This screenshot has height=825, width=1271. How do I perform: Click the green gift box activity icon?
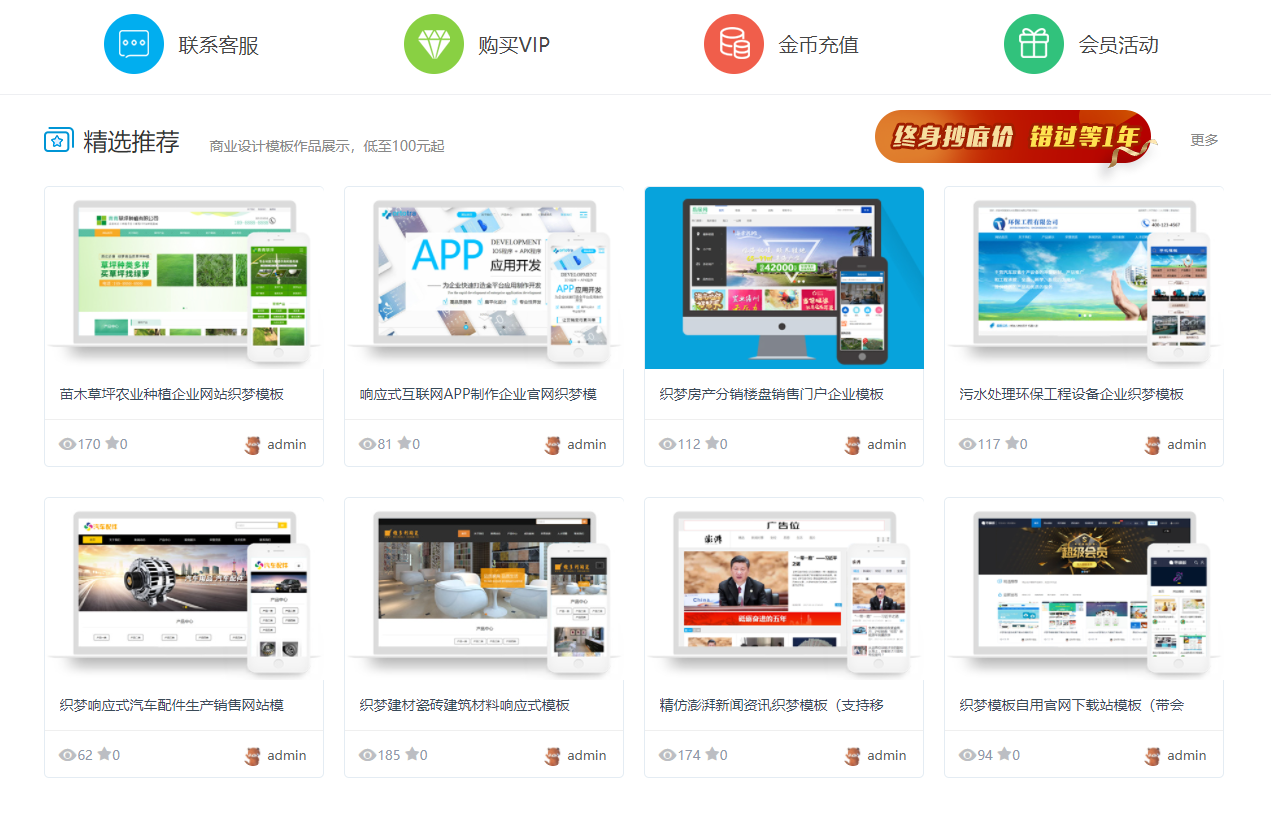coord(1034,44)
